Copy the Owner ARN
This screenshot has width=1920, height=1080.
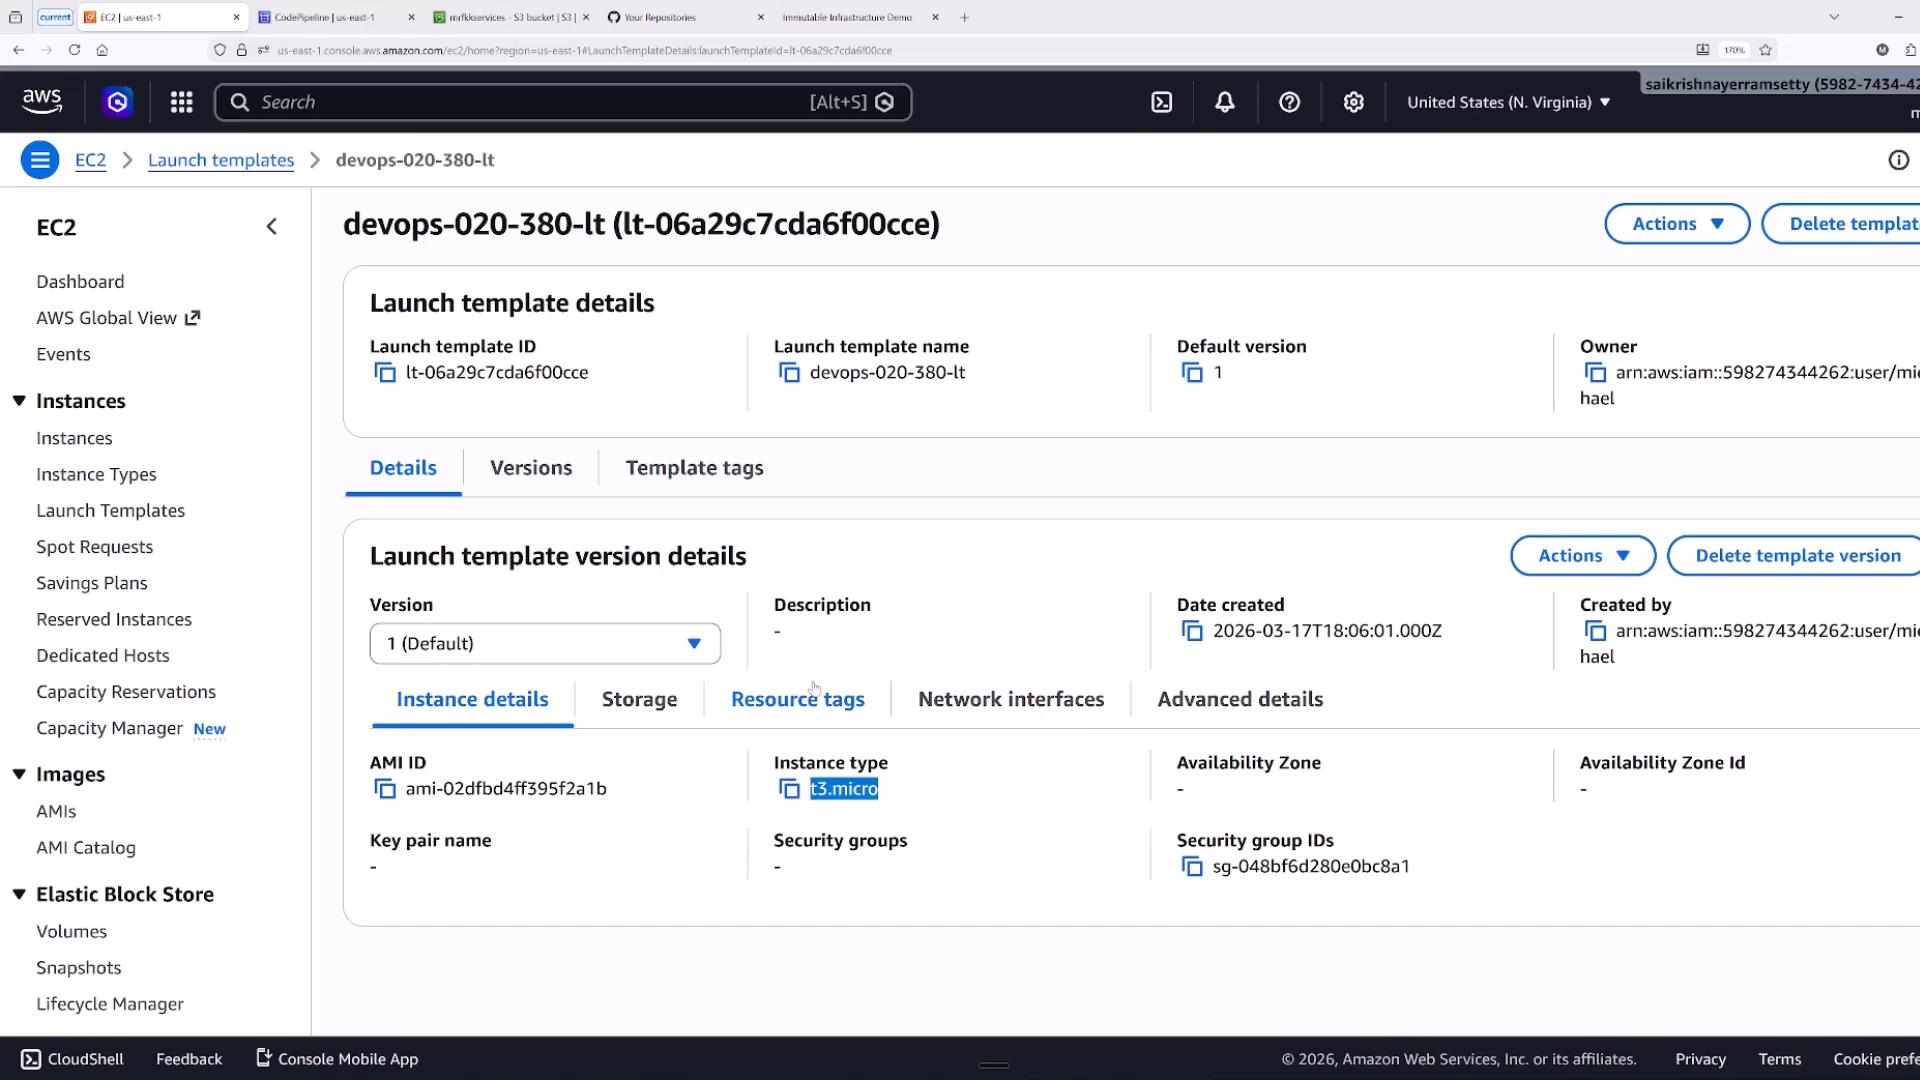[1595, 373]
